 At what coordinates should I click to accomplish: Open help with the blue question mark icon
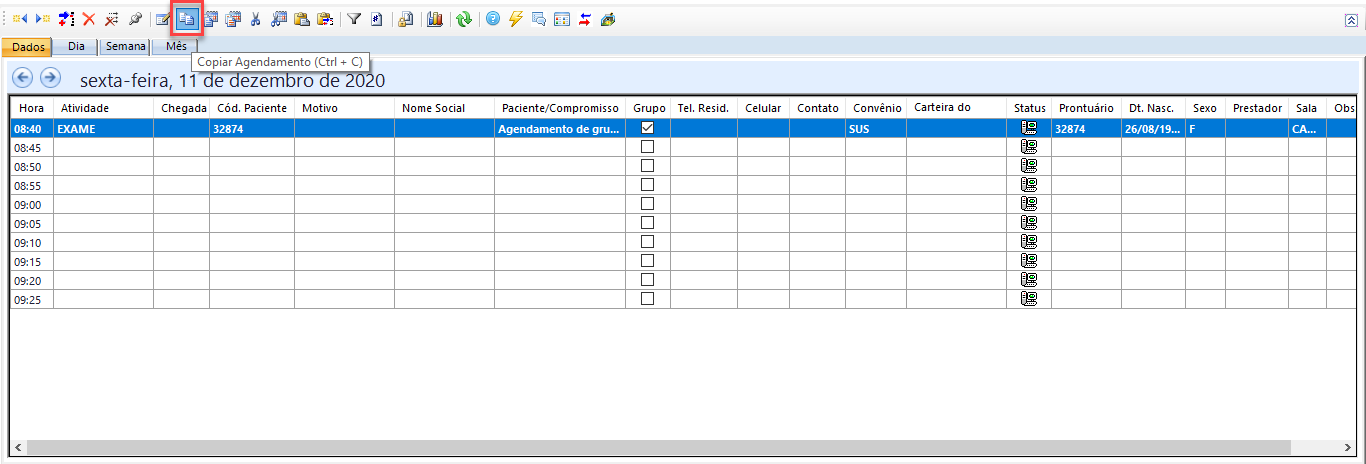tap(493, 18)
